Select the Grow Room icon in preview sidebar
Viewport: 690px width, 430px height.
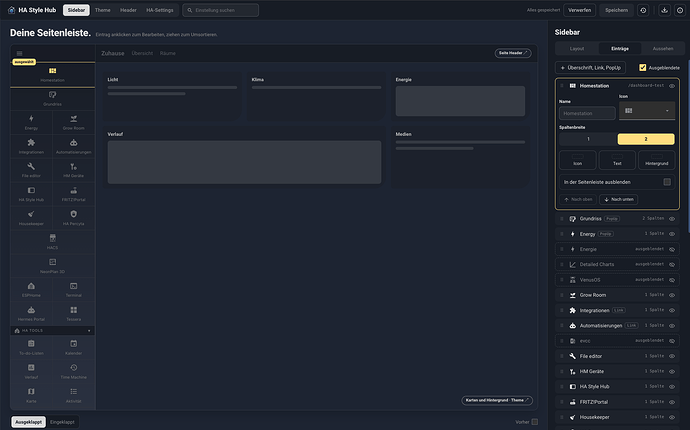(x=73, y=118)
